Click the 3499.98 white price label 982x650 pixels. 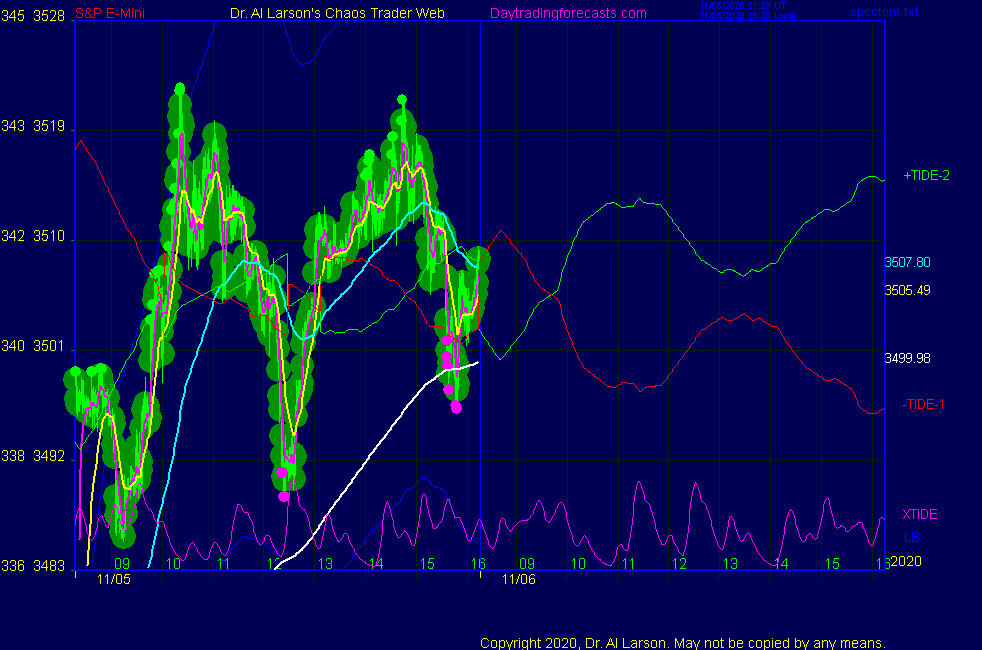pos(907,358)
